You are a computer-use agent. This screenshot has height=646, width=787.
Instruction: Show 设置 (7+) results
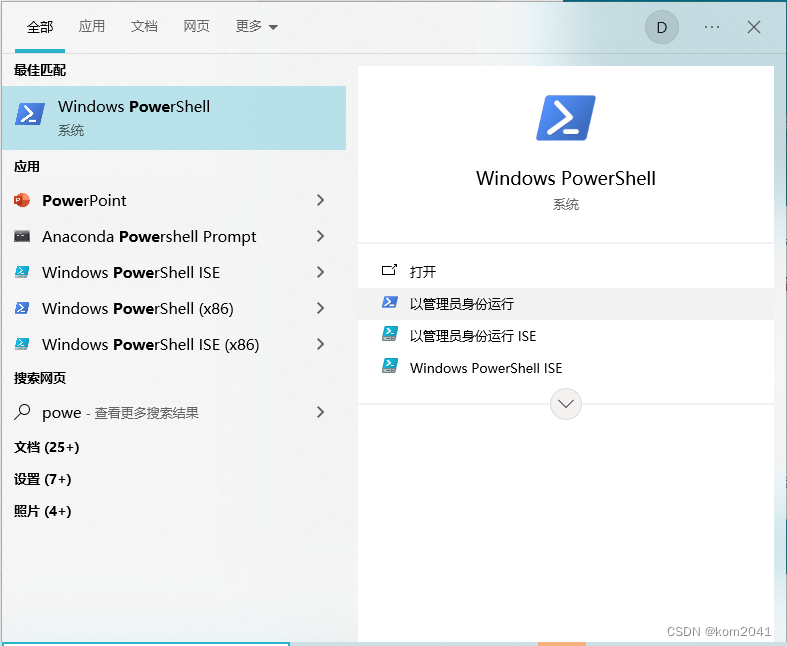point(42,479)
